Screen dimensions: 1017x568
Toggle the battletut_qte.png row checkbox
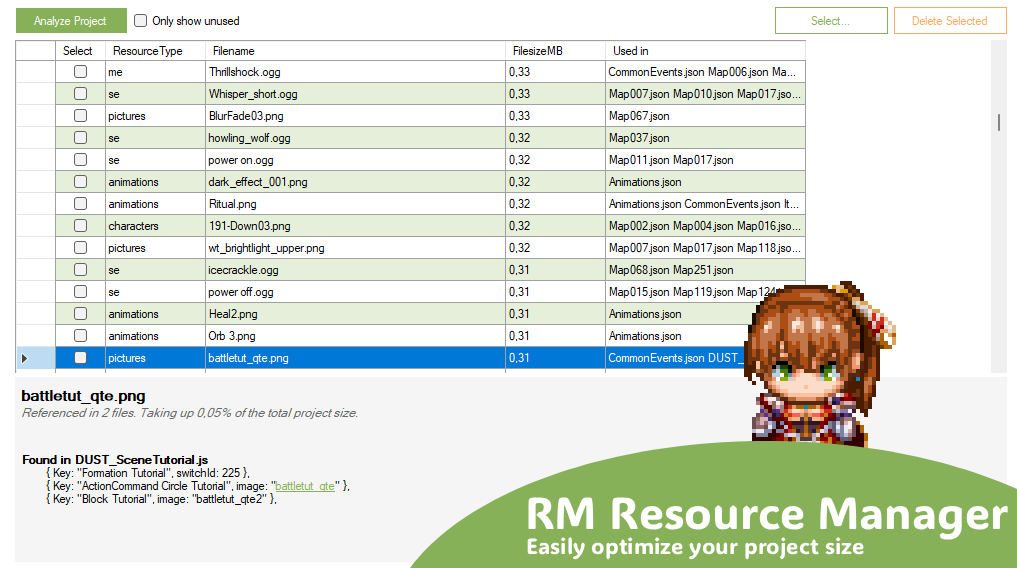click(x=80, y=358)
